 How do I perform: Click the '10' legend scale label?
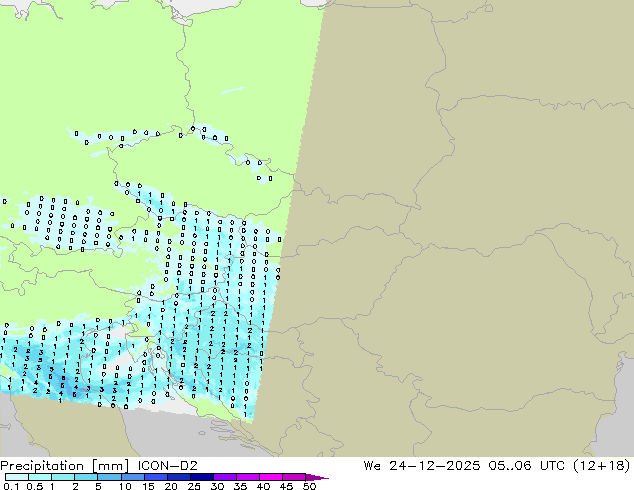125,486
